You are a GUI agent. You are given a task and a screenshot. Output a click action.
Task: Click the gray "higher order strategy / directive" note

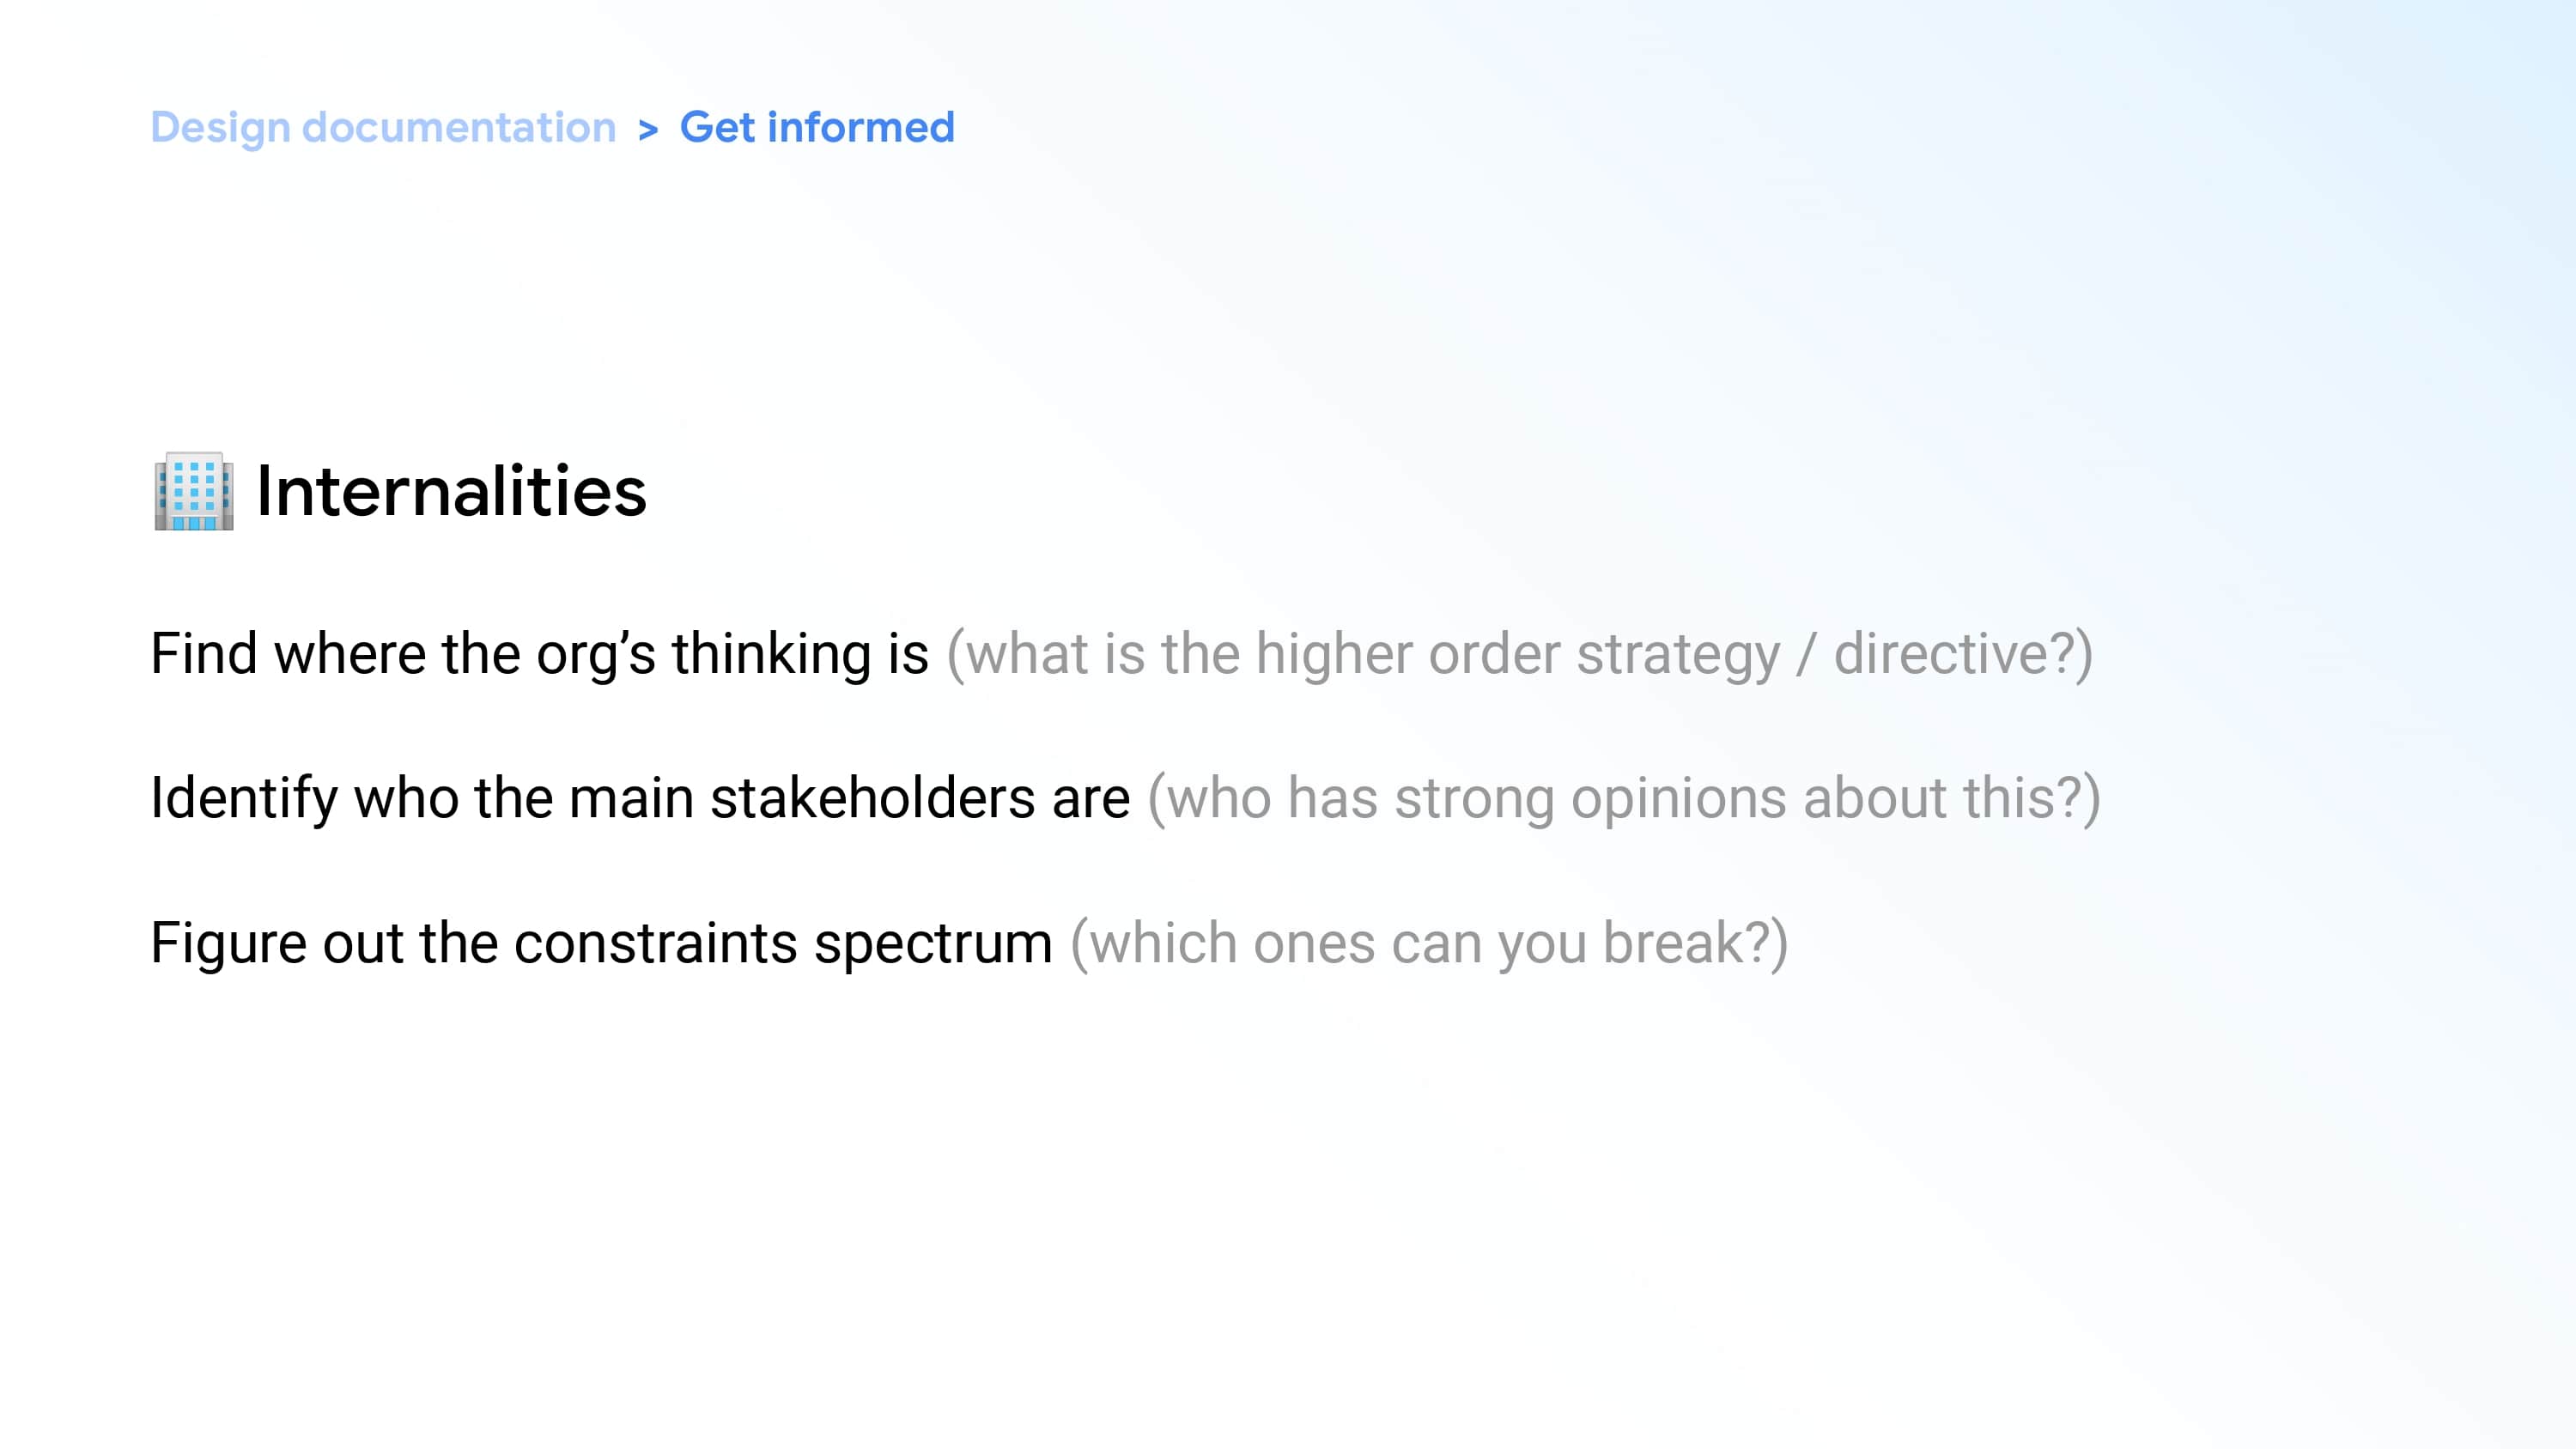tap(1519, 654)
